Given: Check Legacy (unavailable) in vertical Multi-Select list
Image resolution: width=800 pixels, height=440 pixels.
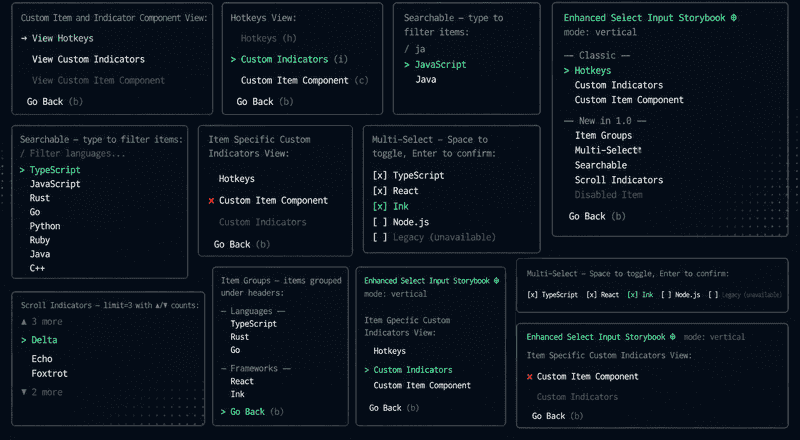Looking at the screenshot, I should pyautogui.click(x=380, y=237).
